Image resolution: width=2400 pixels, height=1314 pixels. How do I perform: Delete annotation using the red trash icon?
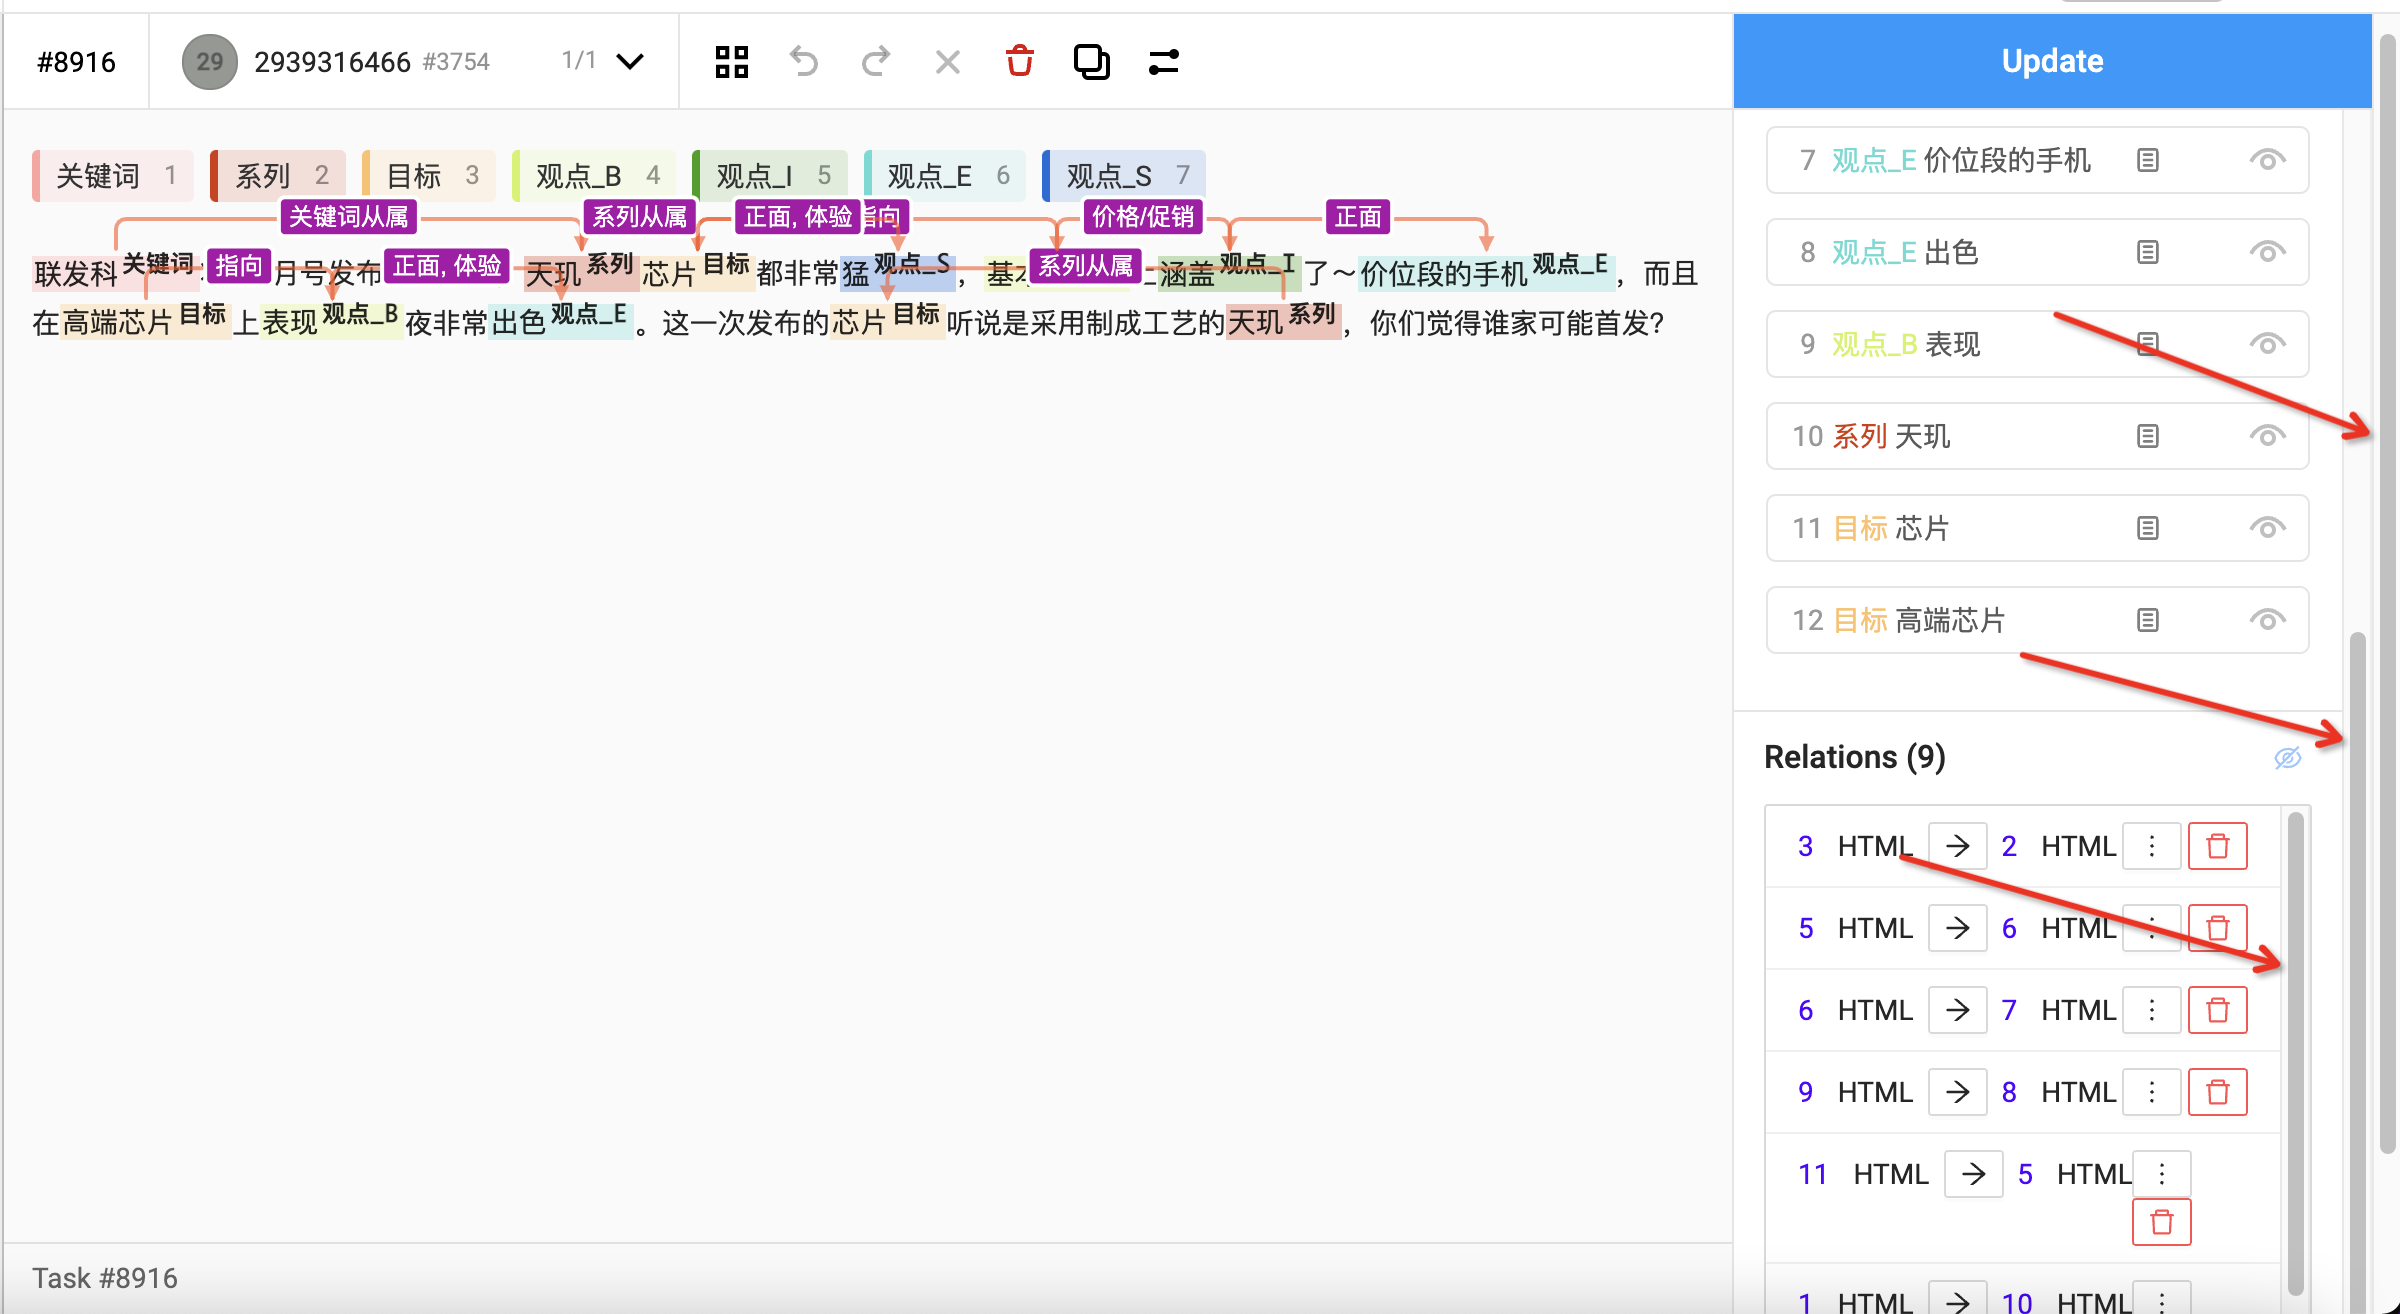pyautogui.click(x=1020, y=61)
